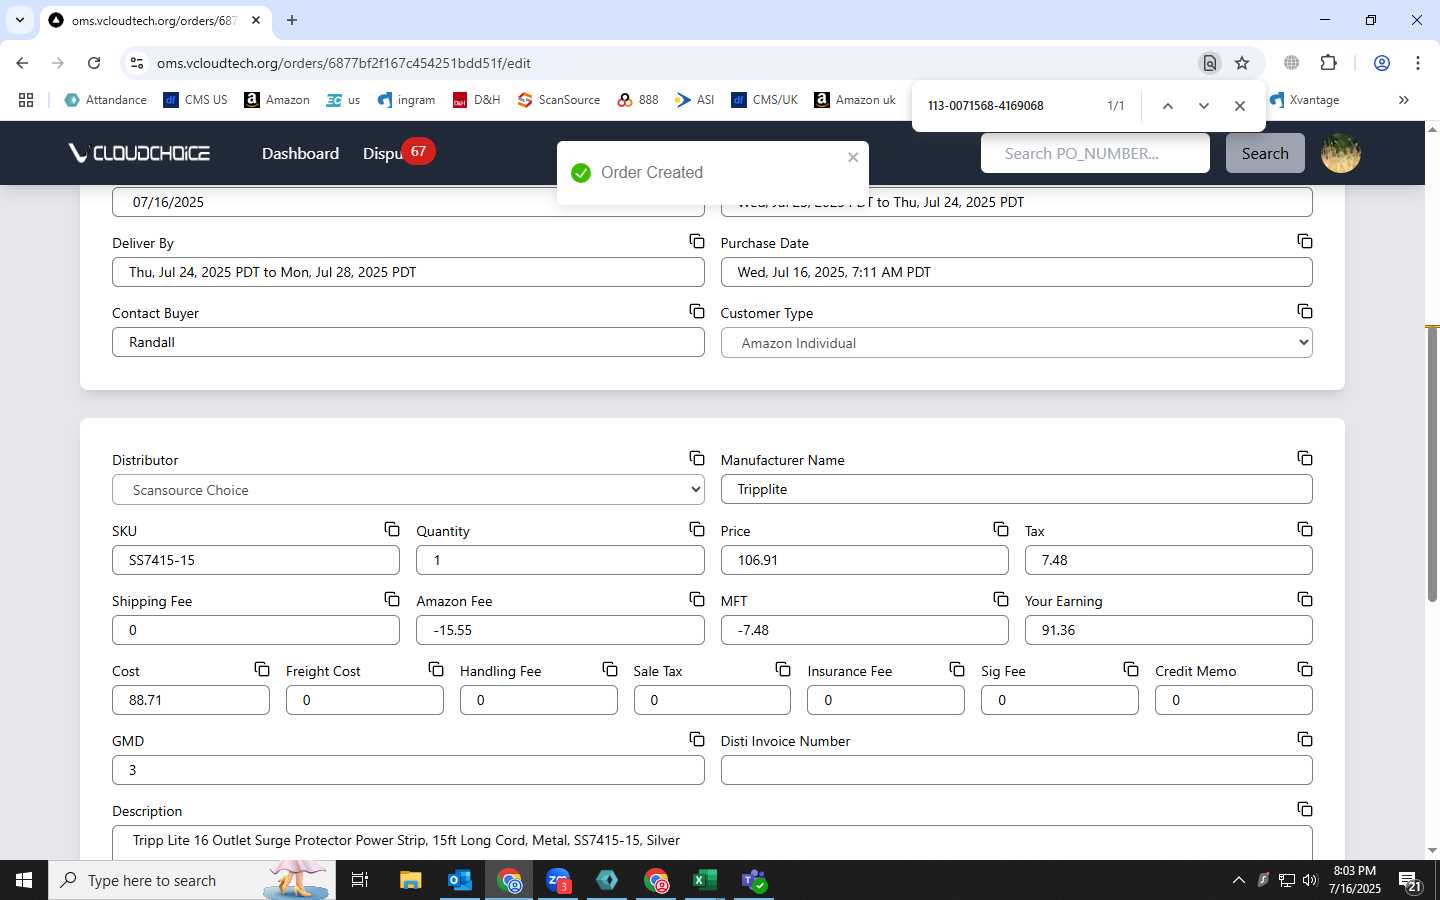Copy the Sale Tax value

point(783,669)
